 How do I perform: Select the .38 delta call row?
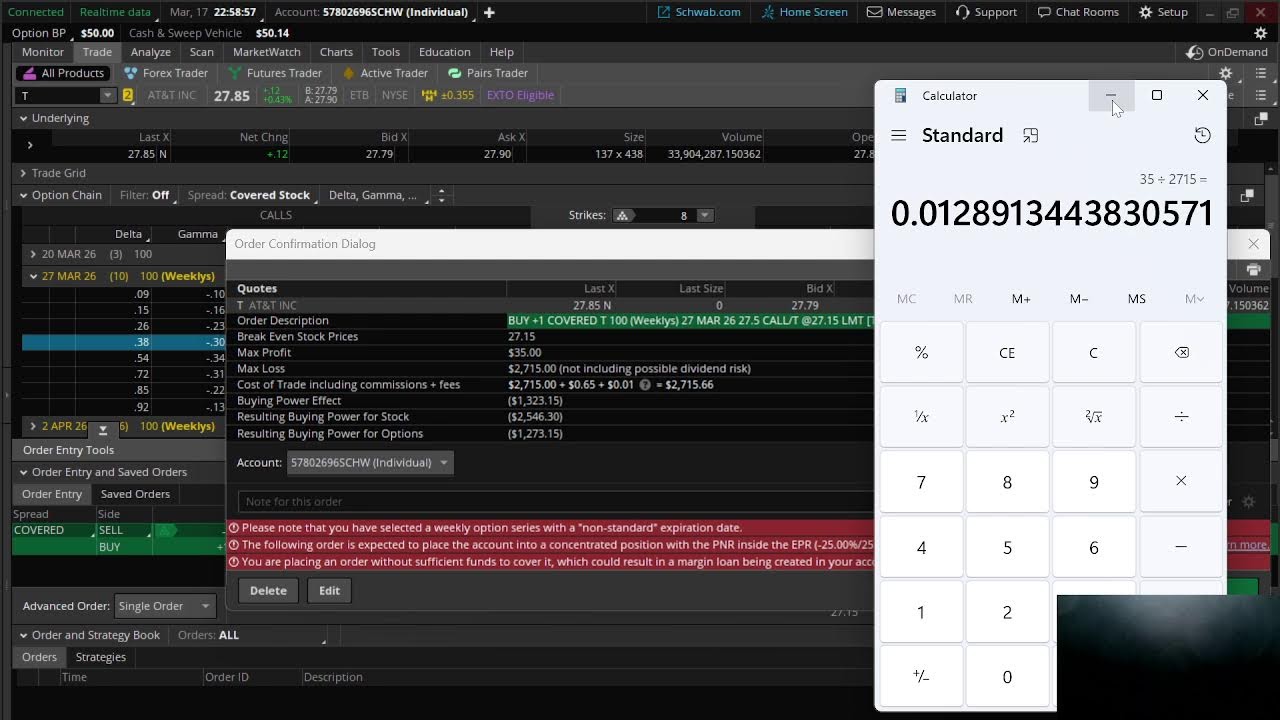pos(124,342)
